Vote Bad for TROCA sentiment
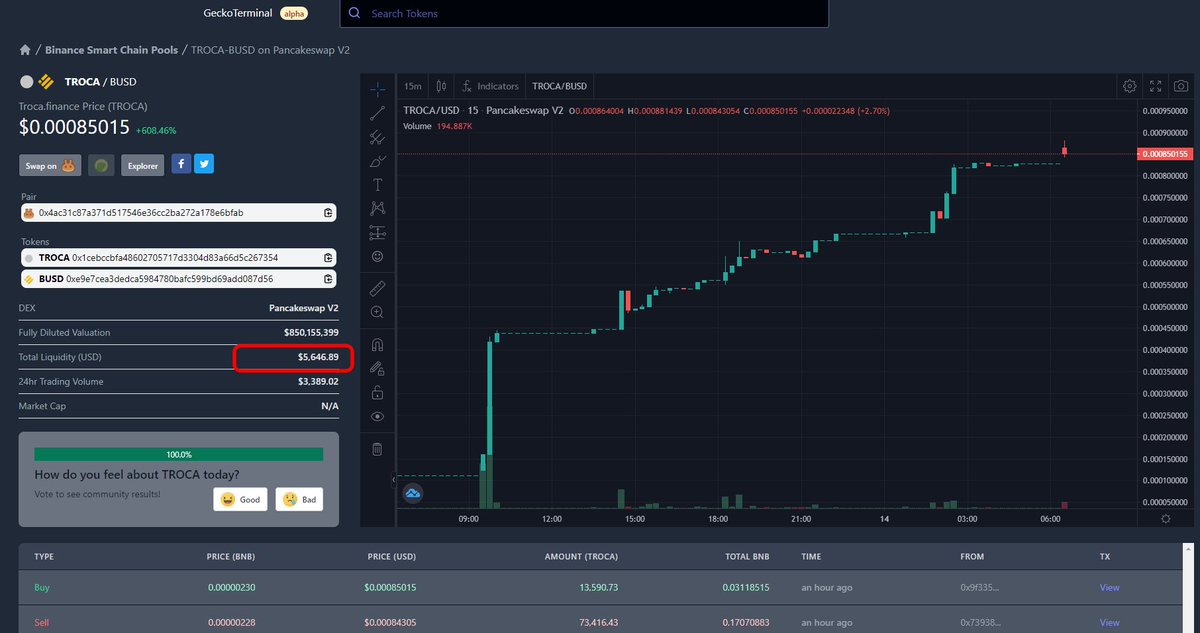 point(300,499)
